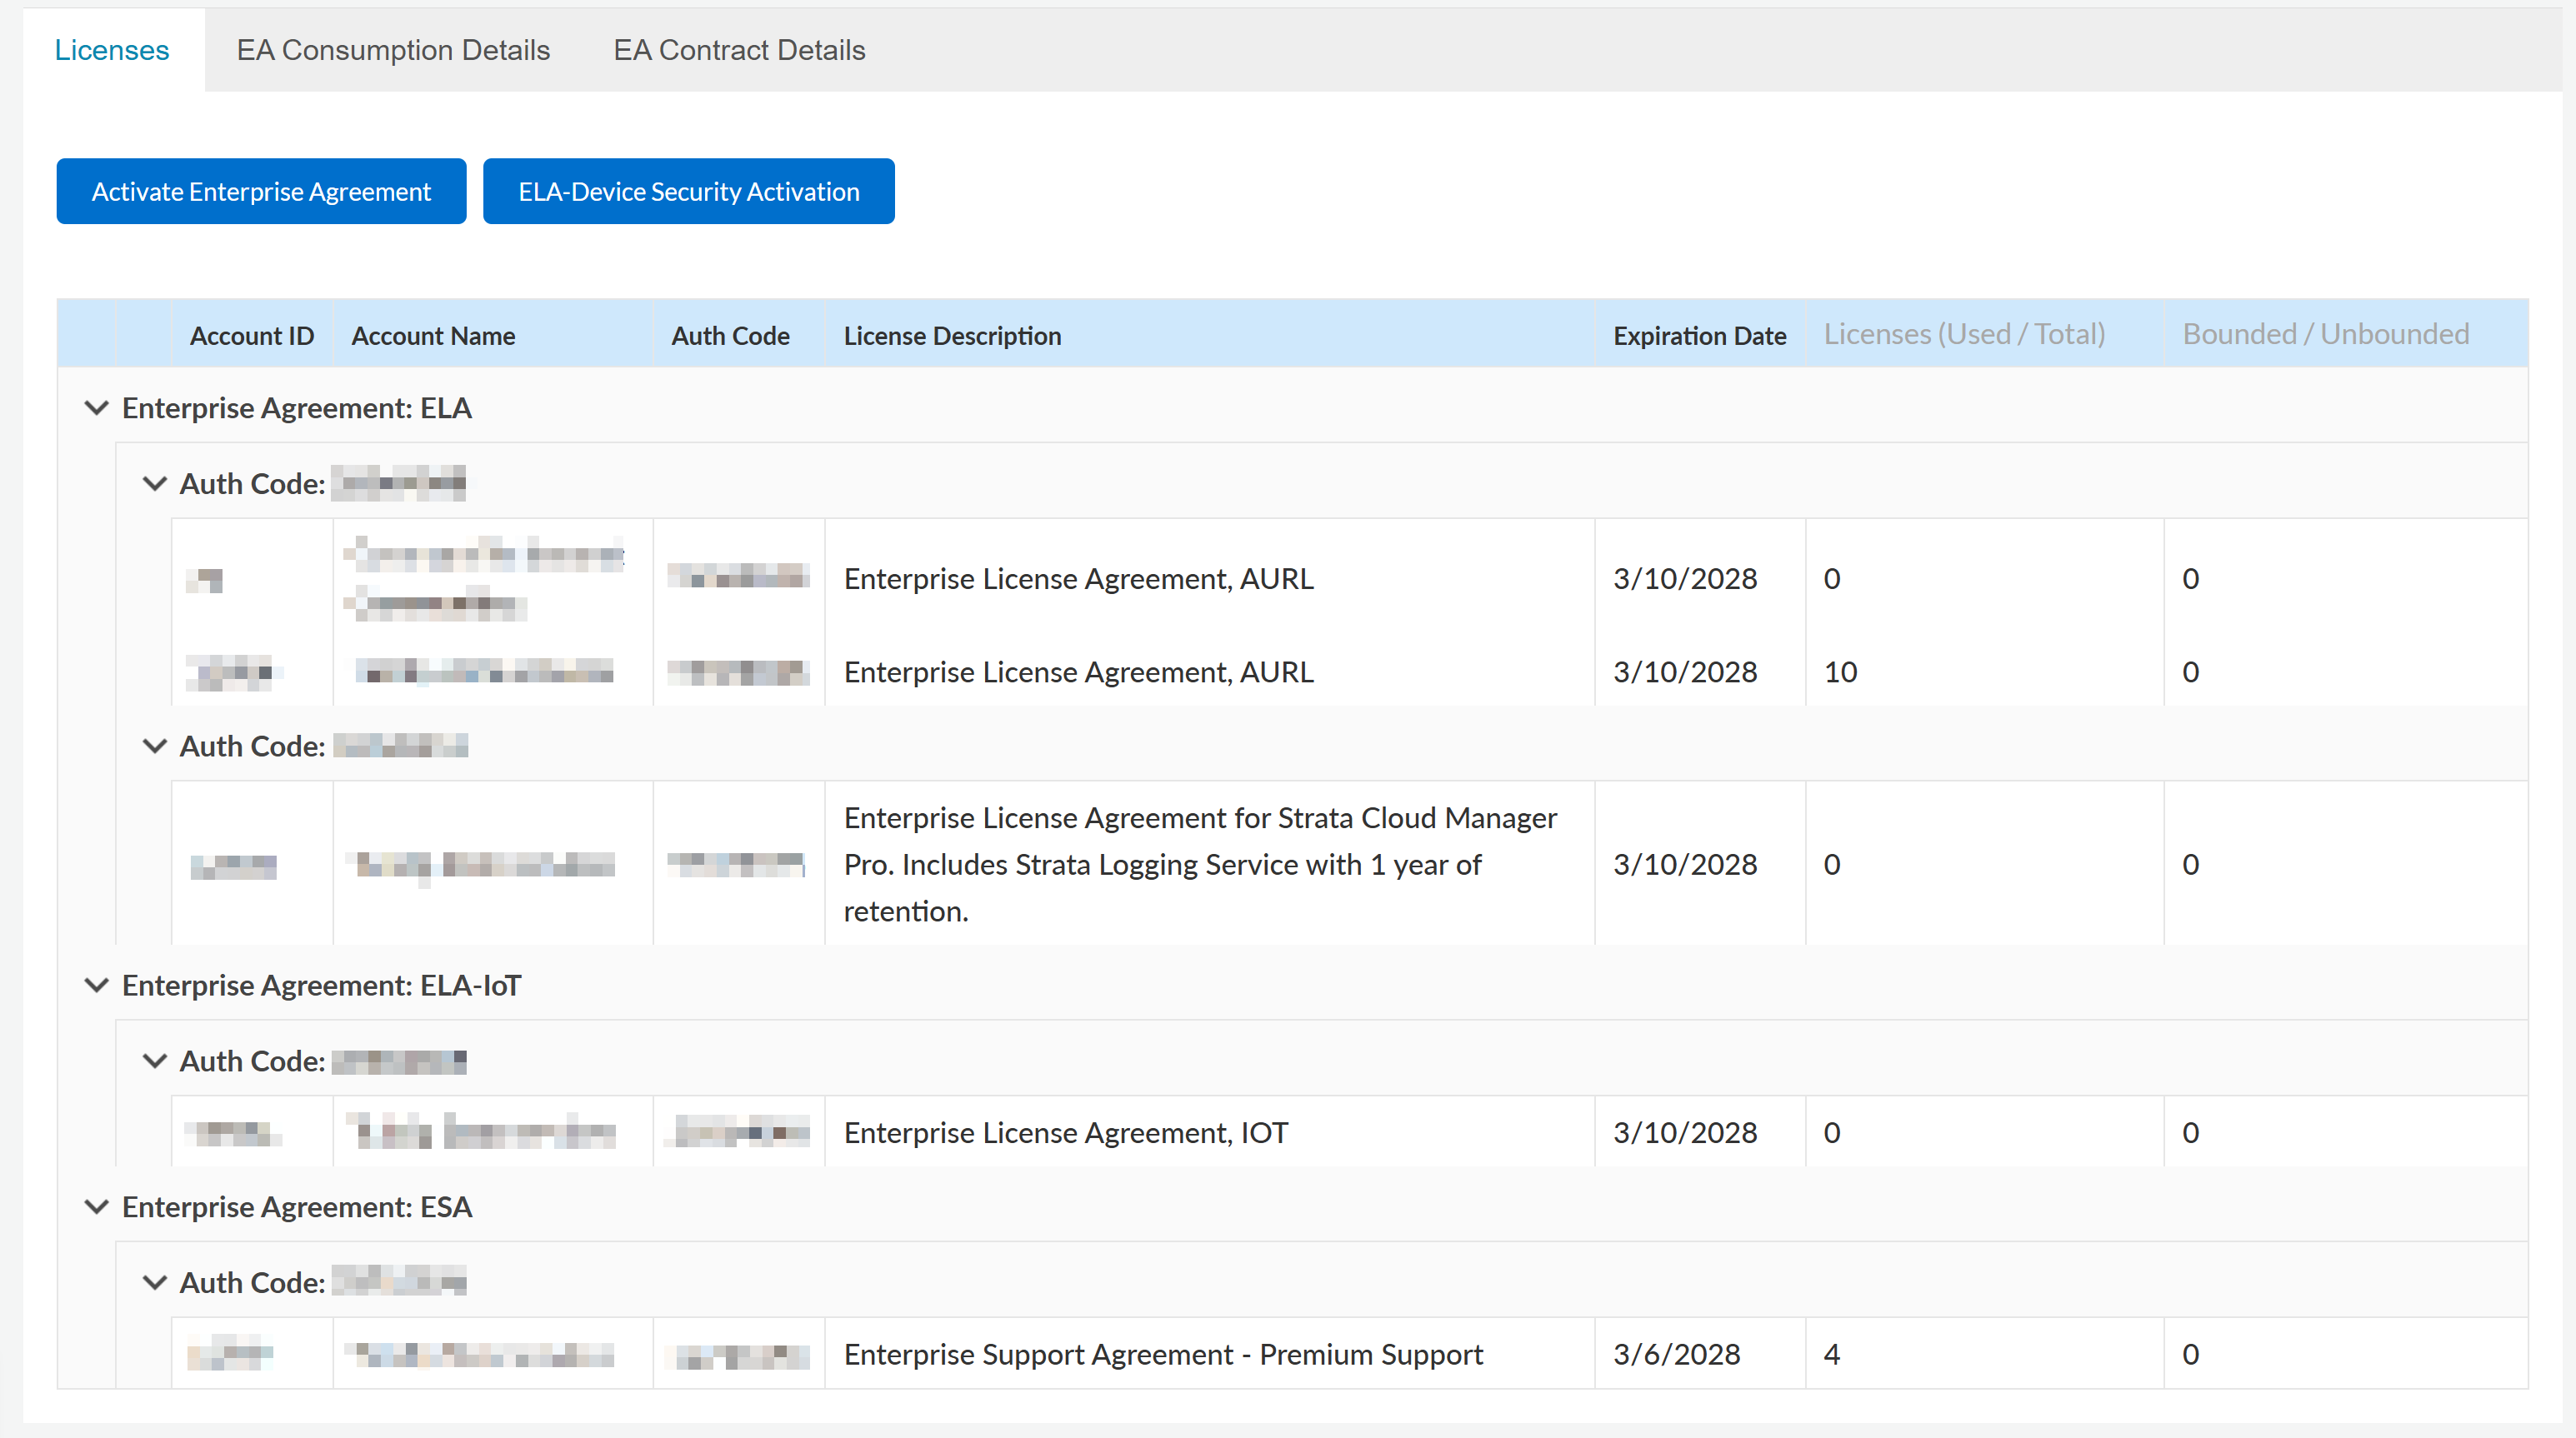Click Bounded / Unbounded column header
Image resolution: width=2576 pixels, height=1438 pixels.
(2325, 334)
